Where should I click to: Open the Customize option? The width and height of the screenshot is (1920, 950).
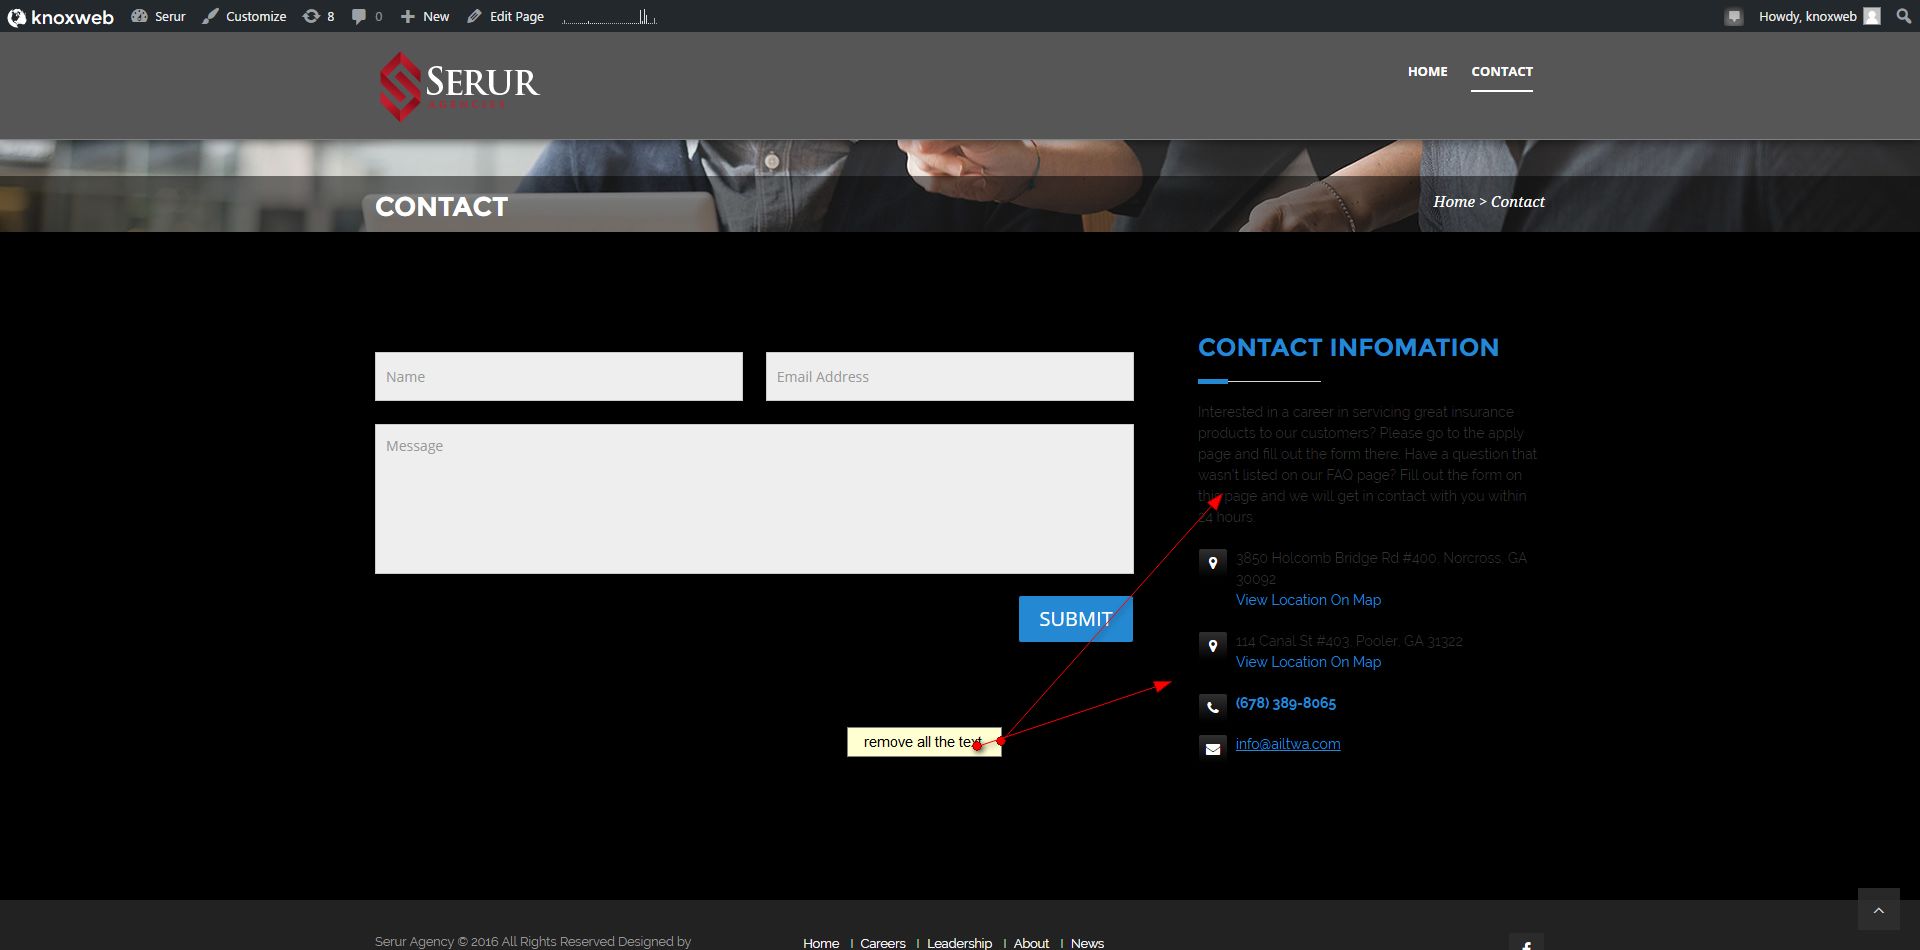pyautogui.click(x=244, y=17)
